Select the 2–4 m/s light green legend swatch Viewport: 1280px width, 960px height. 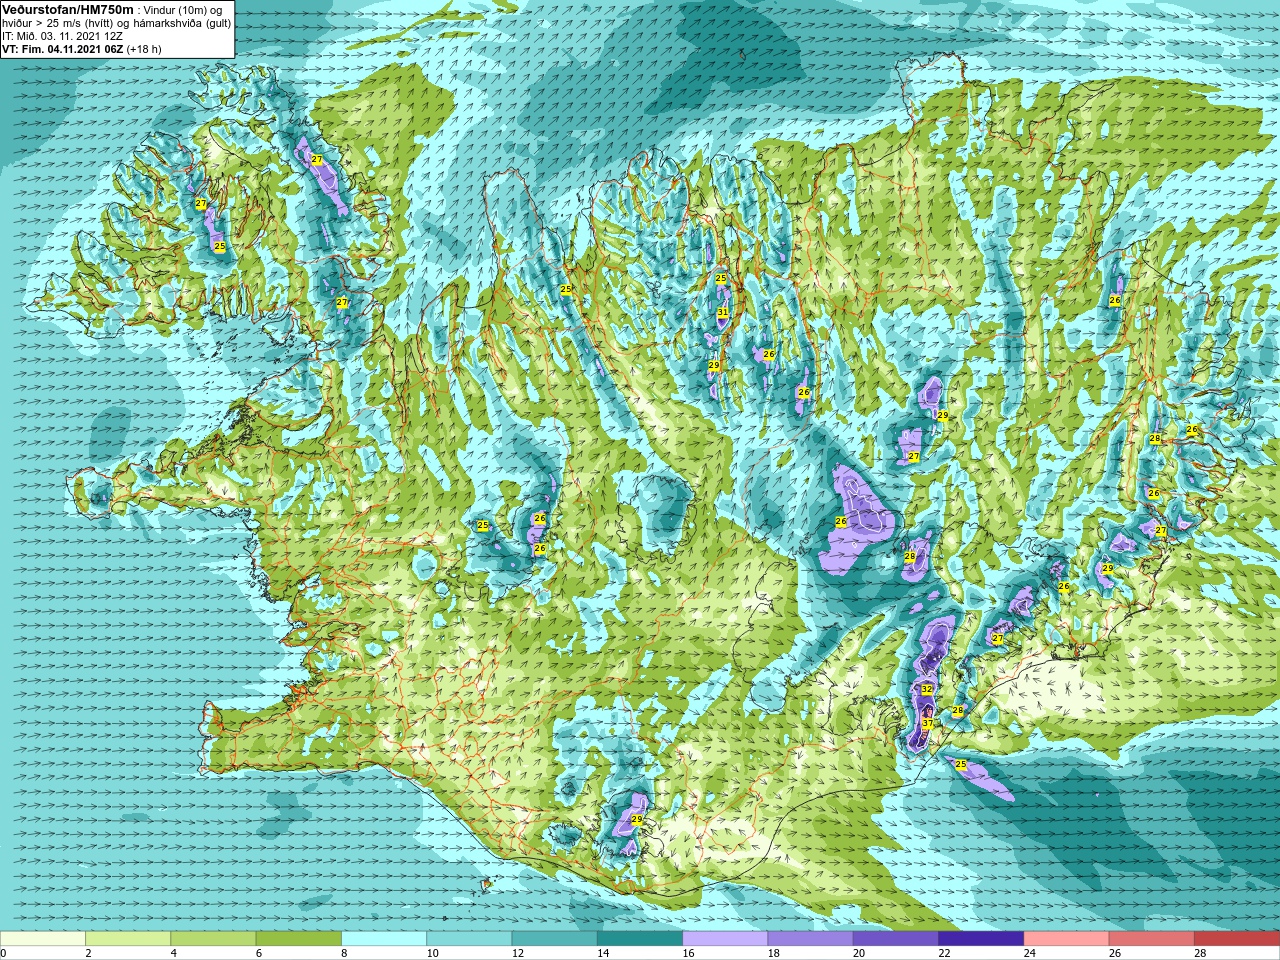[x=128, y=938]
